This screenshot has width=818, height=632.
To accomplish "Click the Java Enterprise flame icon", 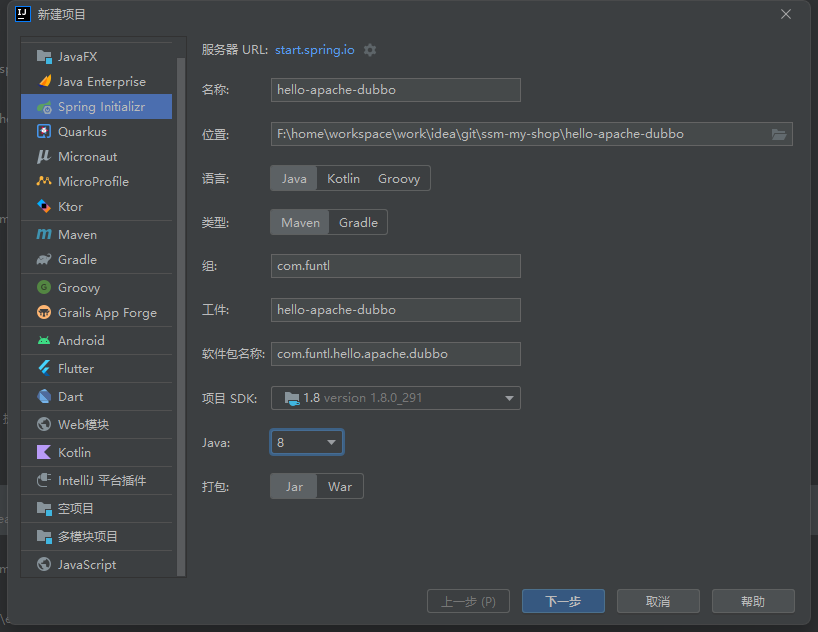I will click(x=44, y=81).
